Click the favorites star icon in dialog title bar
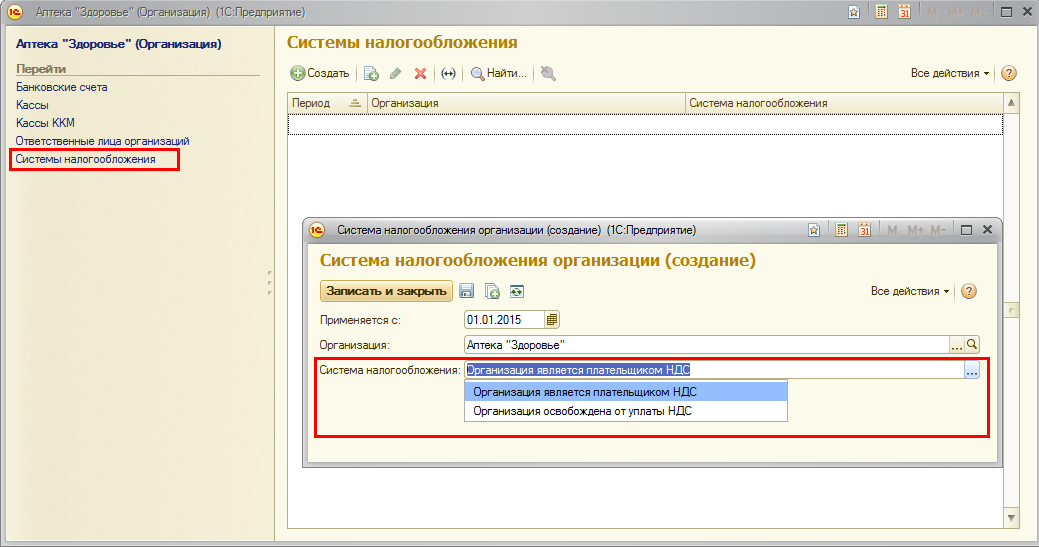1039x547 pixels. pyautogui.click(x=814, y=230)
